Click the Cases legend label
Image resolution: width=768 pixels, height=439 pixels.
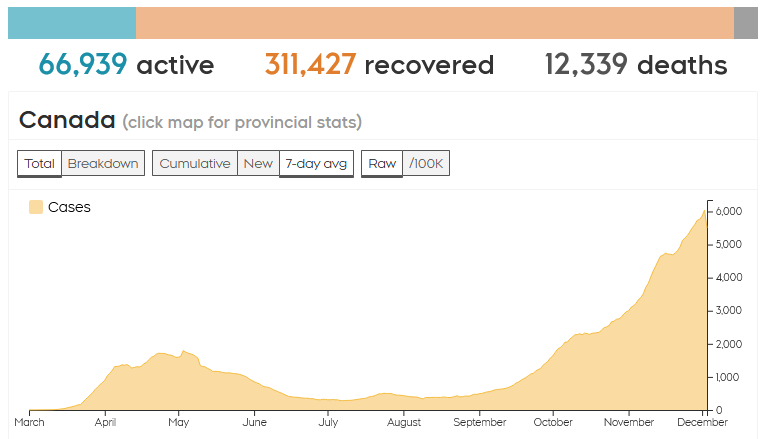69,207
